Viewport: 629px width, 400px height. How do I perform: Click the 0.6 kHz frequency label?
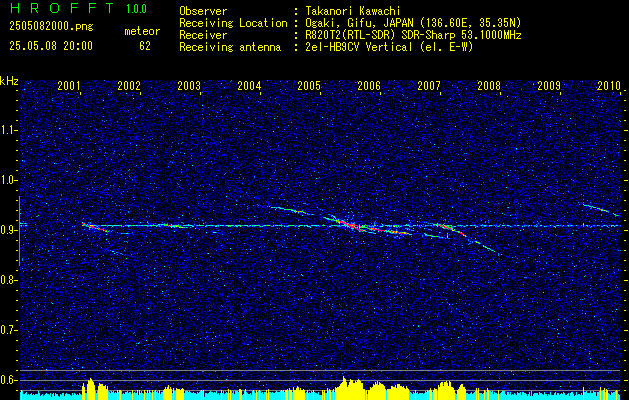pyautogui.click(x=8, y=380)
